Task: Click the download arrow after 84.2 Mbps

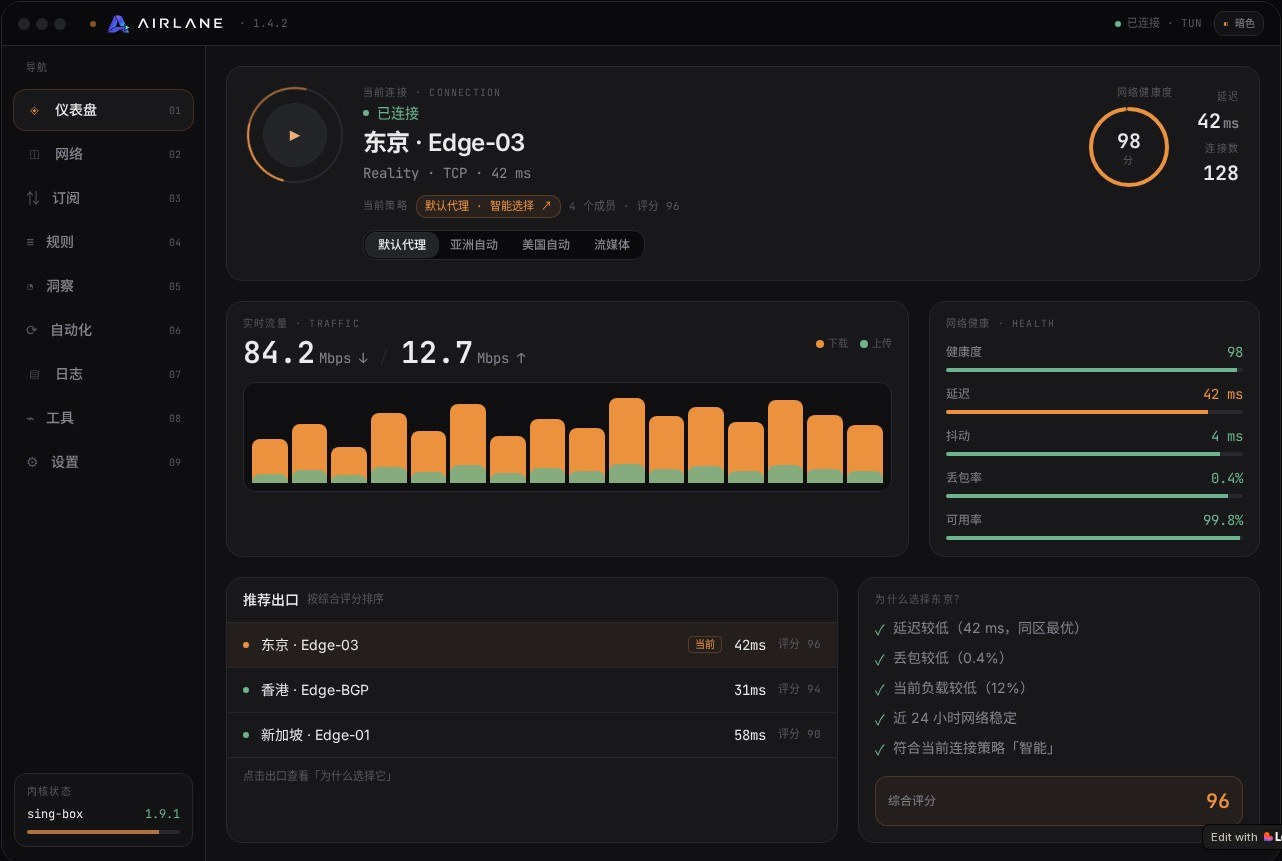Action: click(x=362, y=357)
